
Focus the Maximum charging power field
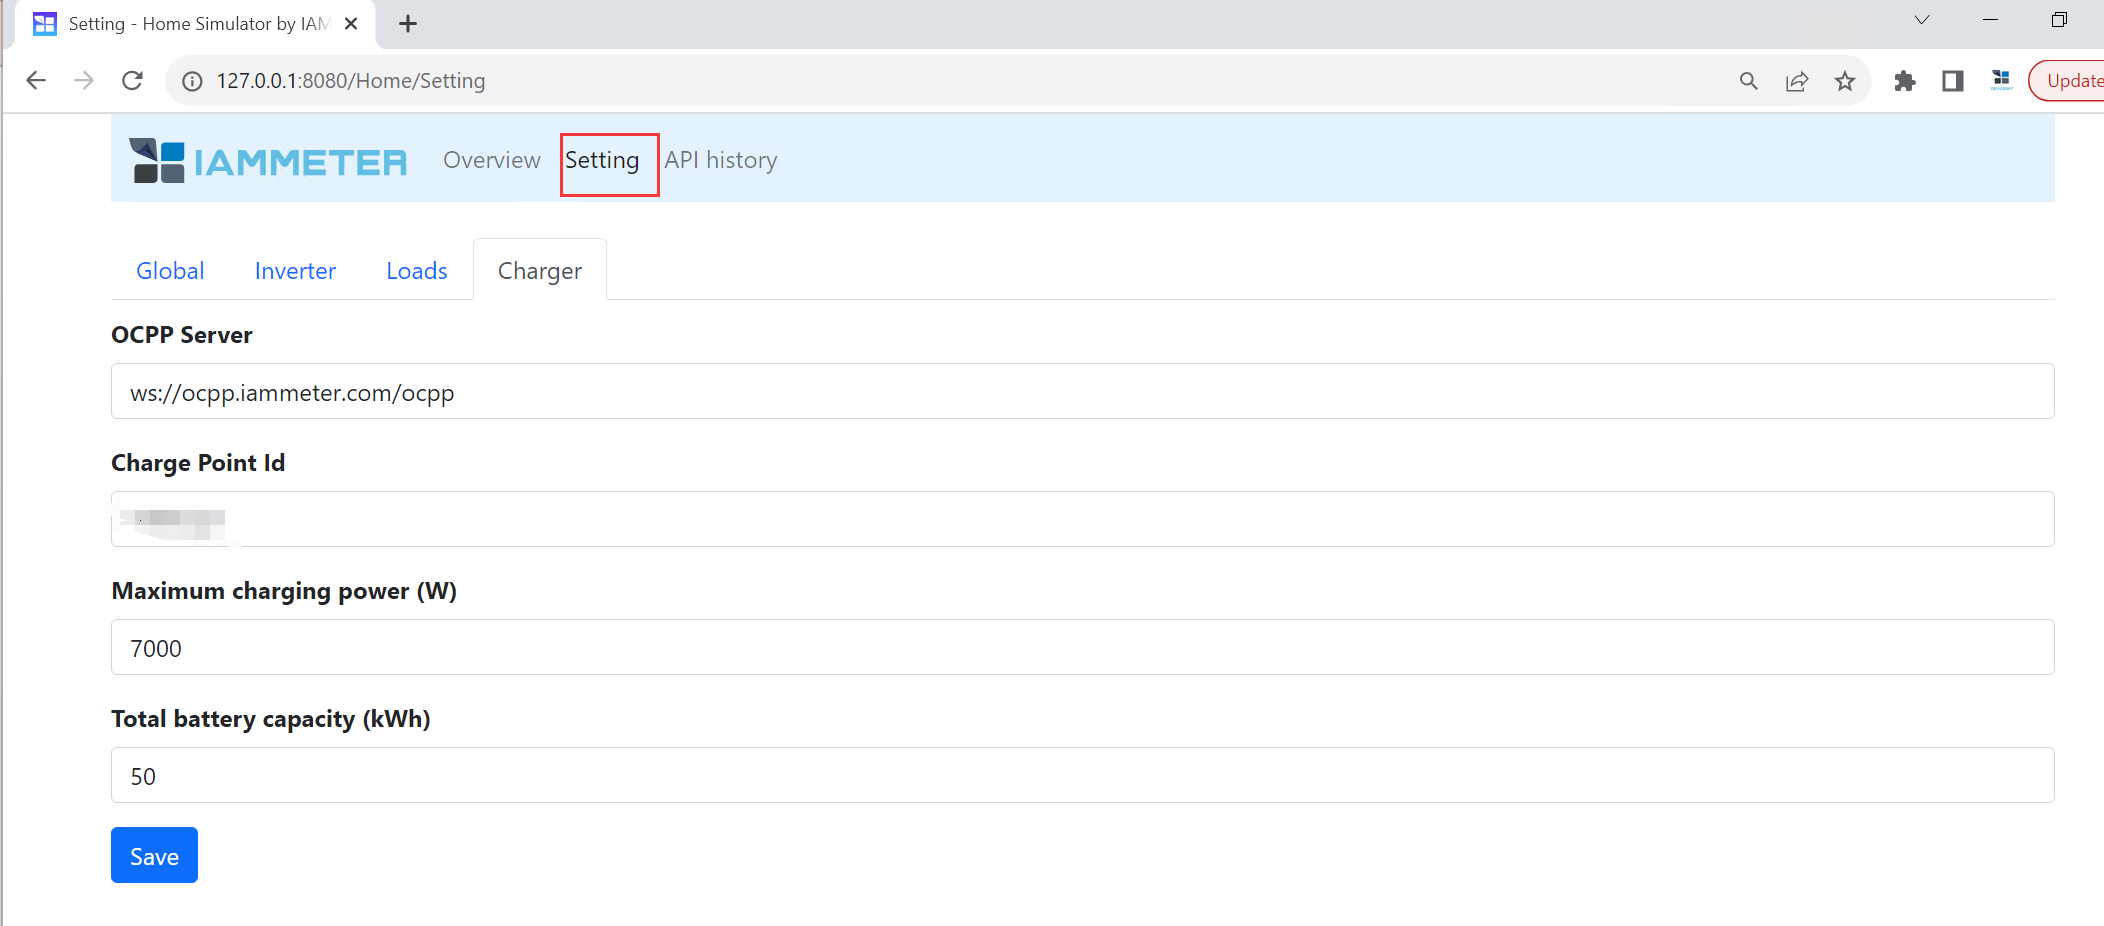(x=1082, y=648)
